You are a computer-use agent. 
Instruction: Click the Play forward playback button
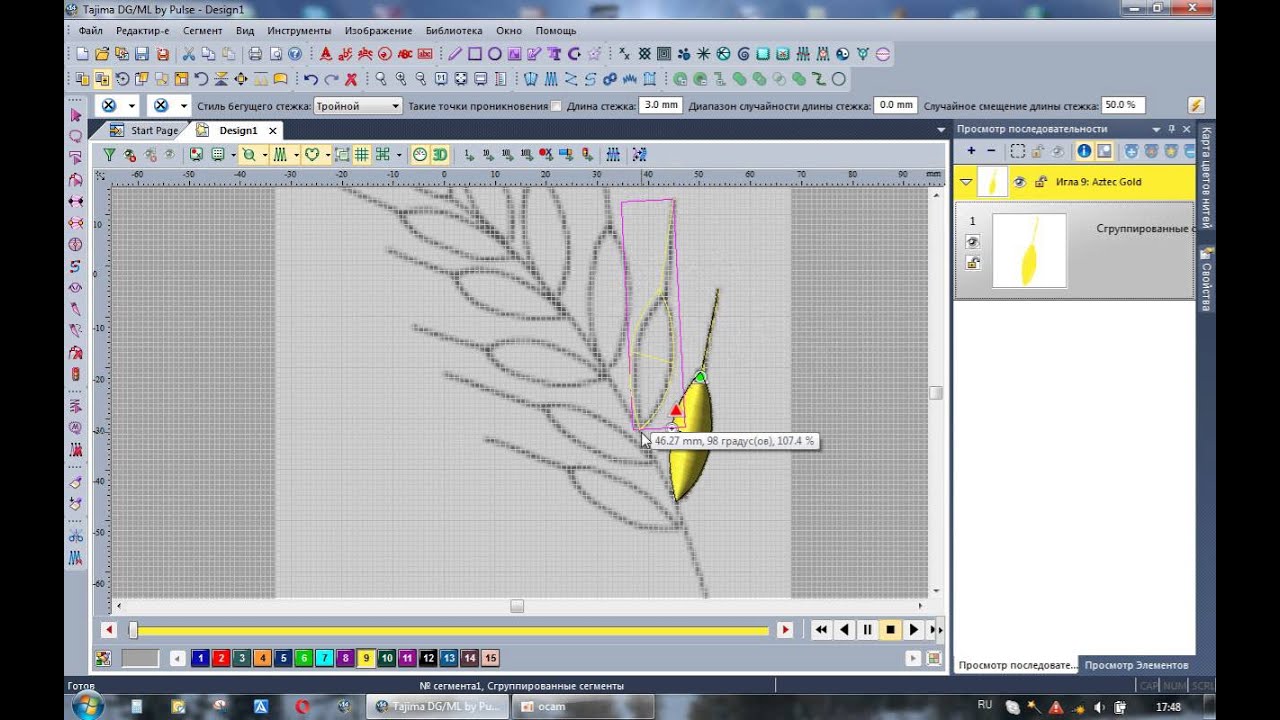tap(913, 630)
